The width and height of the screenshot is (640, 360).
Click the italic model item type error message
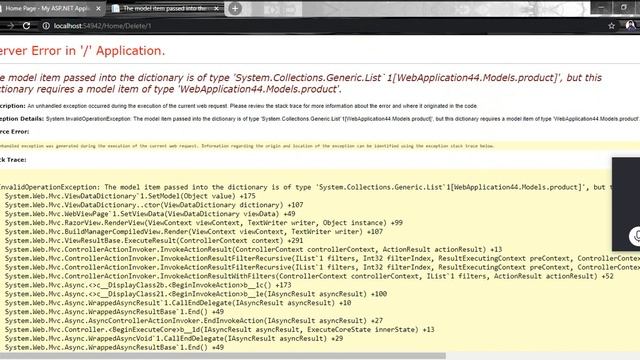(x=300, y=83)
